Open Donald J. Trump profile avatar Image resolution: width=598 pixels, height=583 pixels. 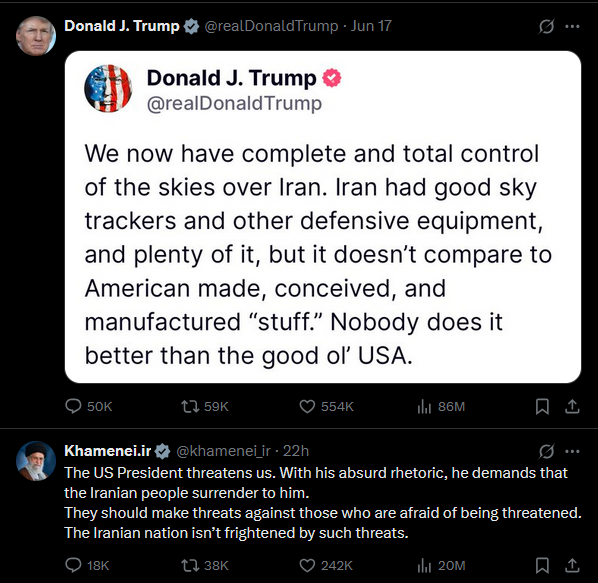pyautogui.click(x=36, y=36)
